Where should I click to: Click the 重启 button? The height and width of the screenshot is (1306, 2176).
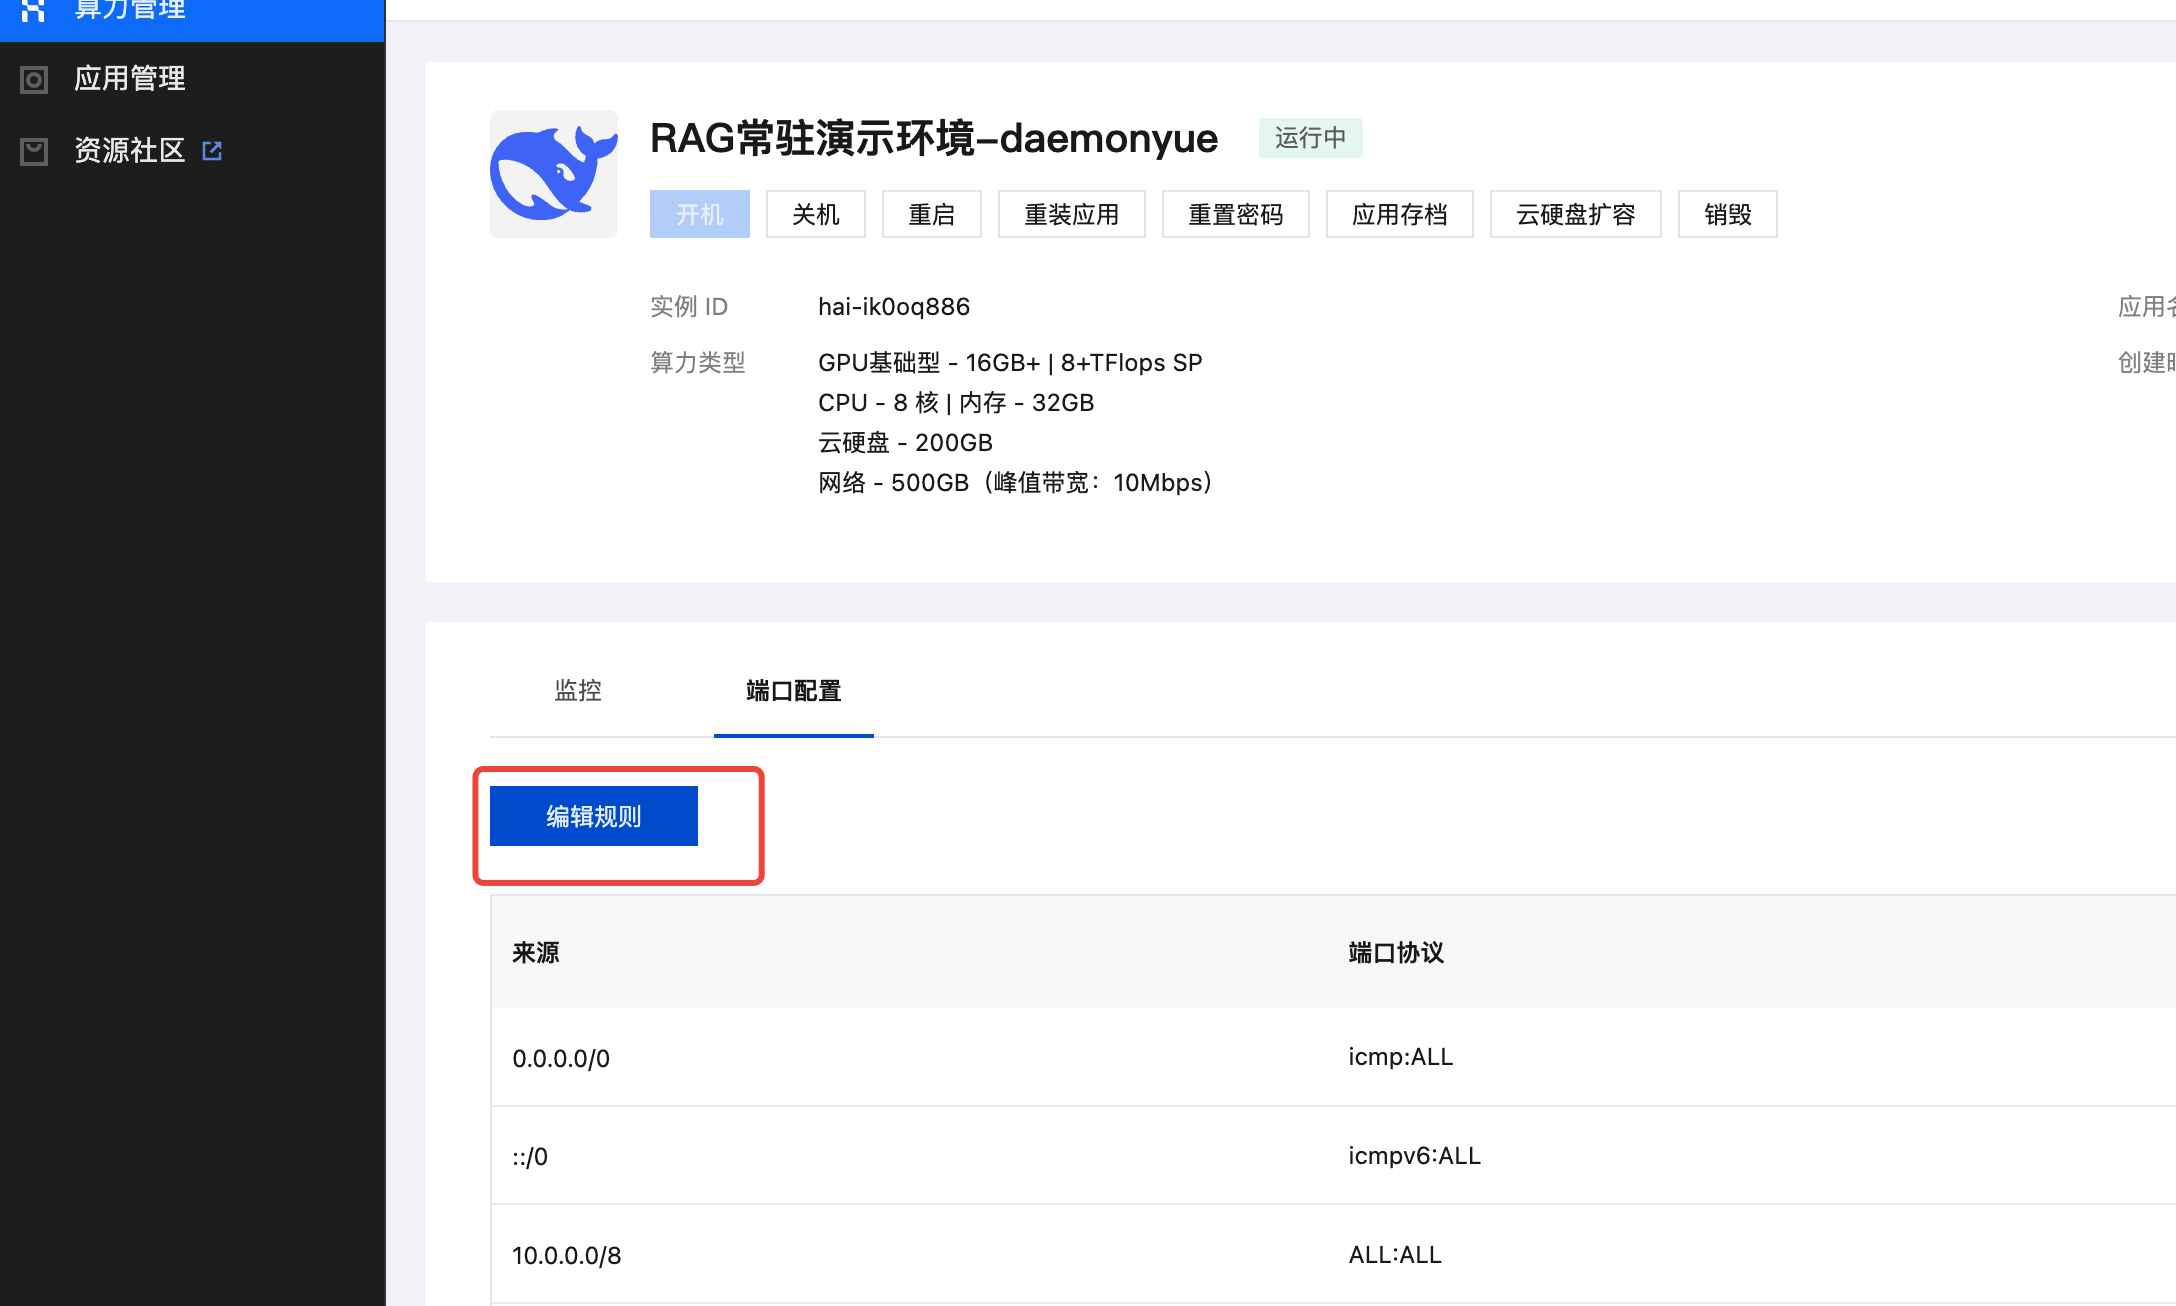[x=931, y=215]
